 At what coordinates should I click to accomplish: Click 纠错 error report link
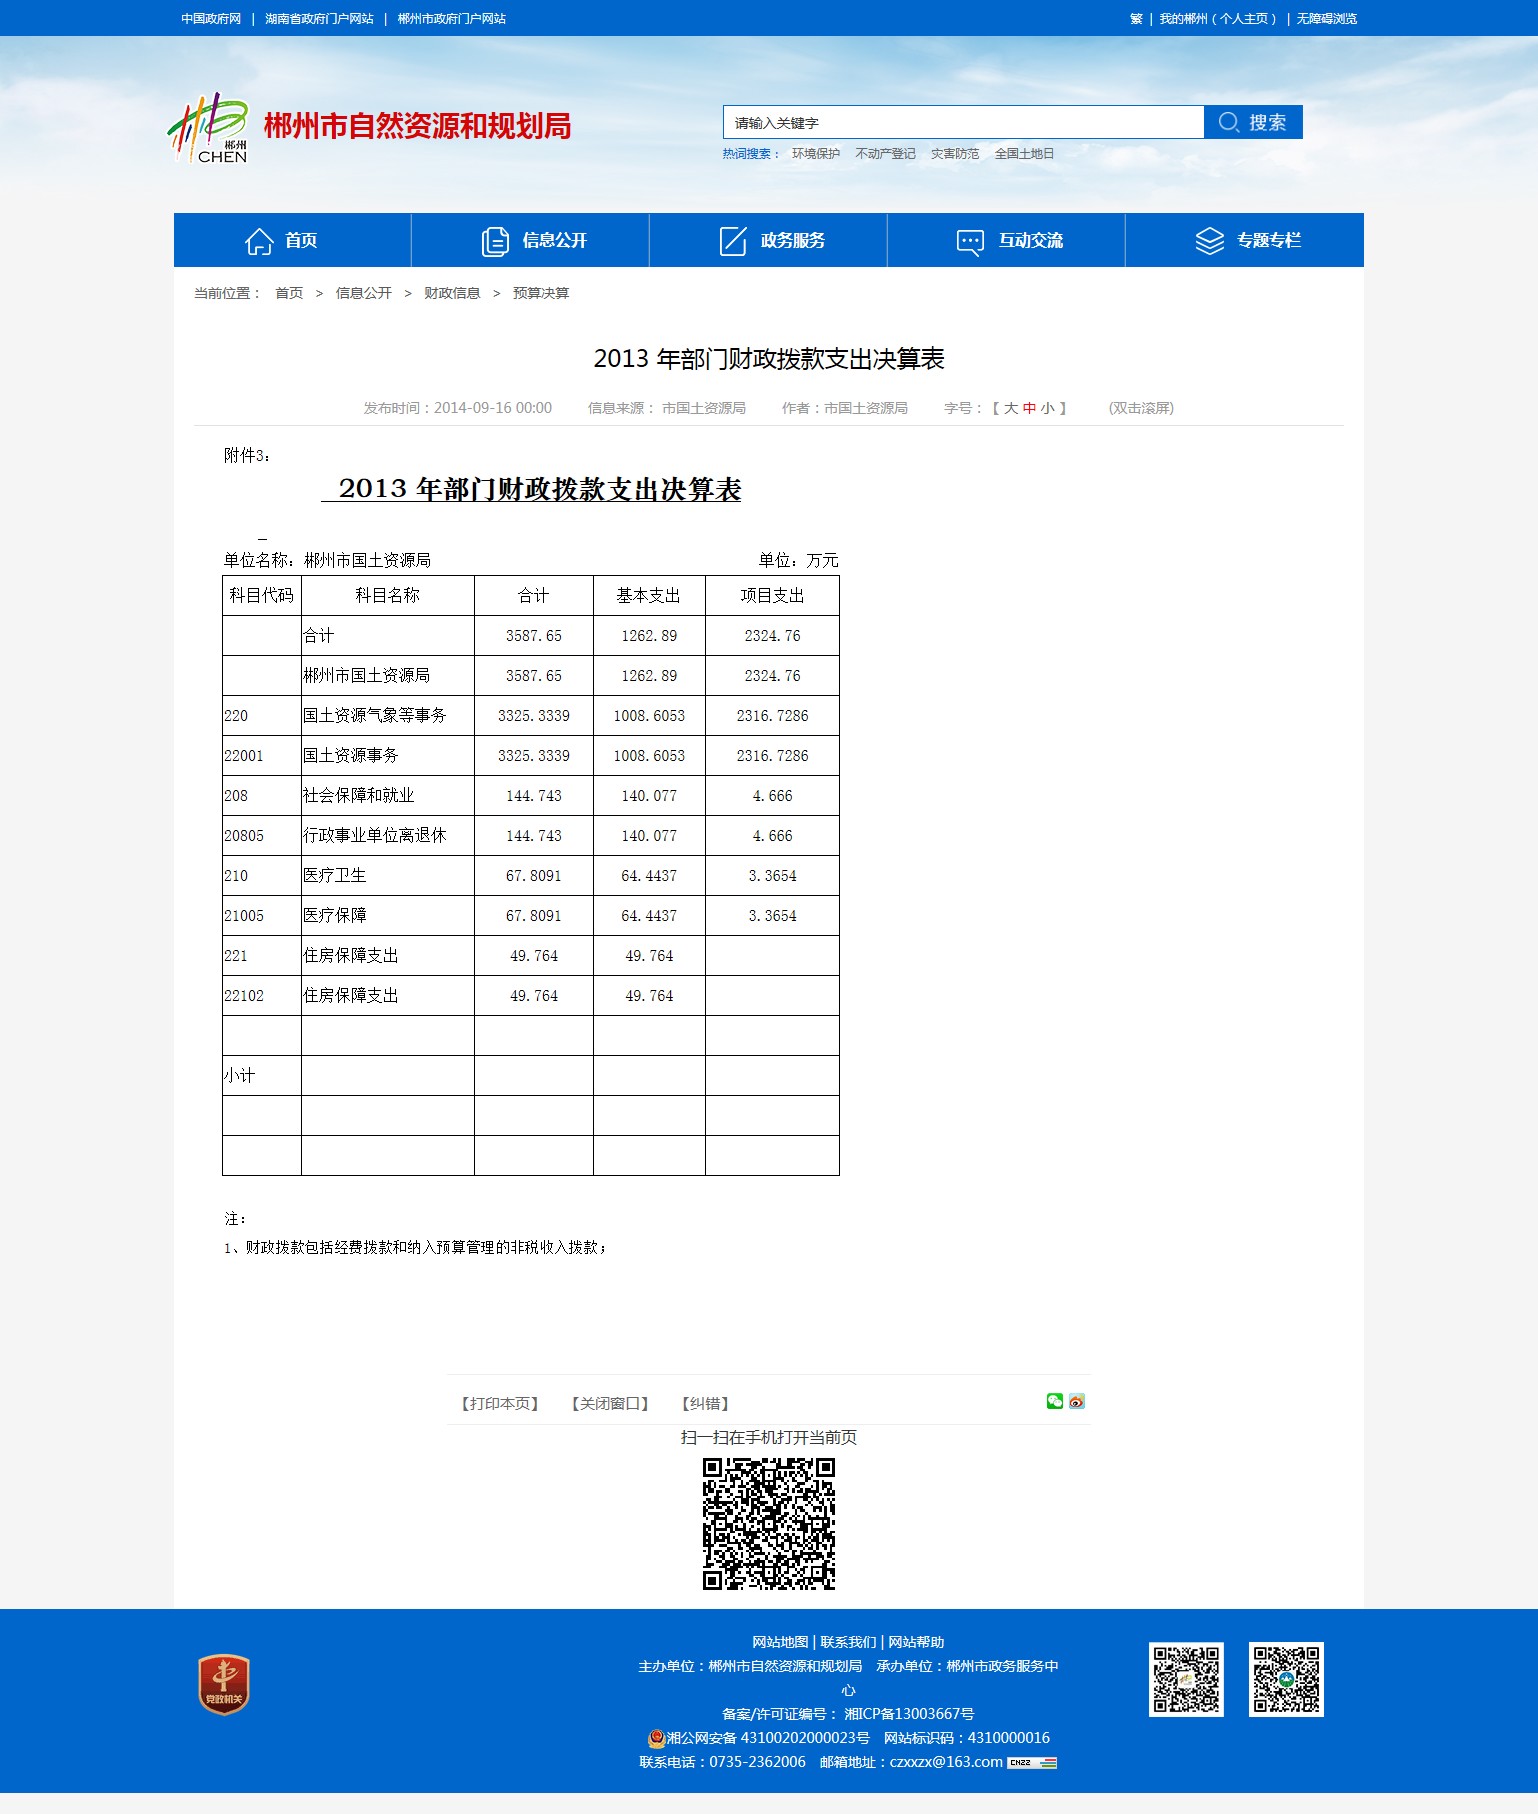705,1404
